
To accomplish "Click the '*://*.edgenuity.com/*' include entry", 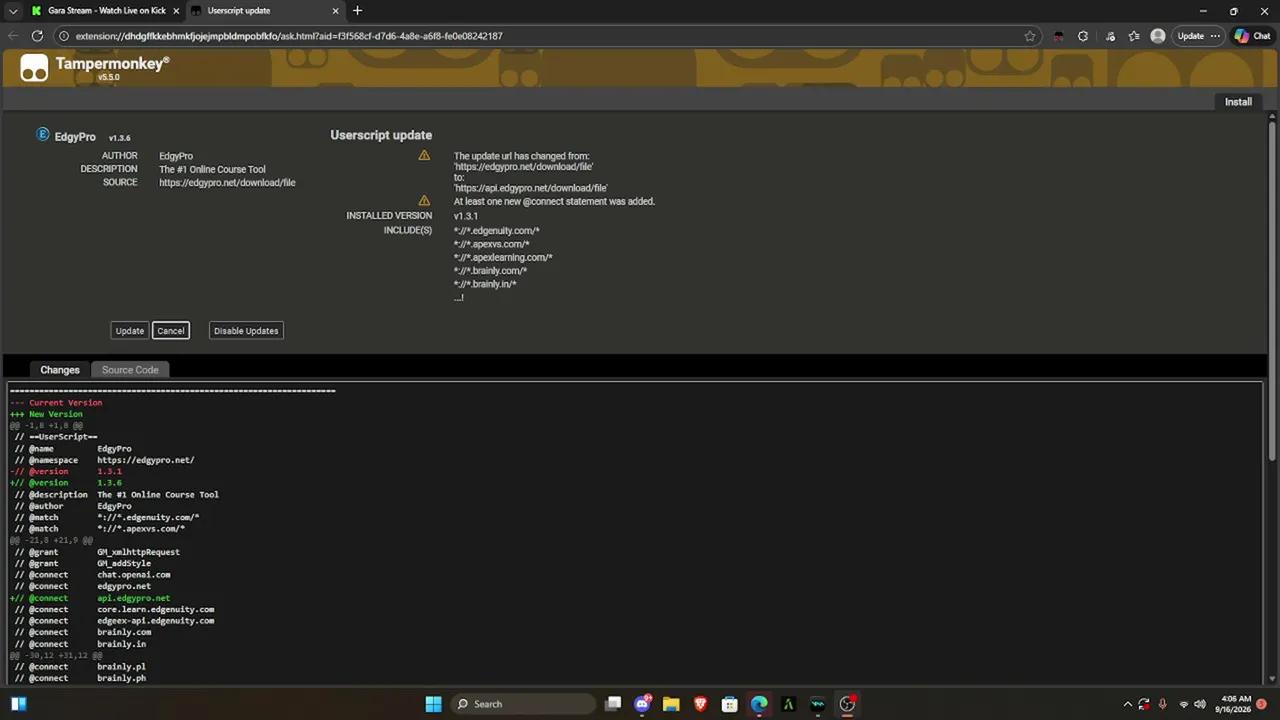I will 497,231.
